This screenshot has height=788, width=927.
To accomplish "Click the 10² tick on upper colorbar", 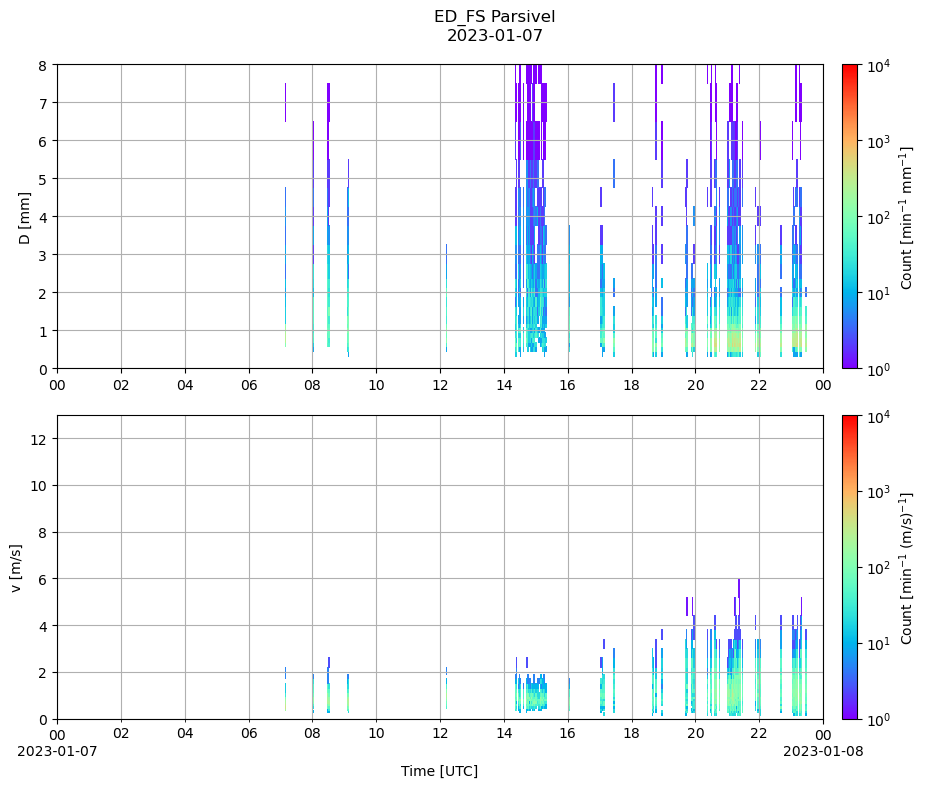I will coord(878,218).
